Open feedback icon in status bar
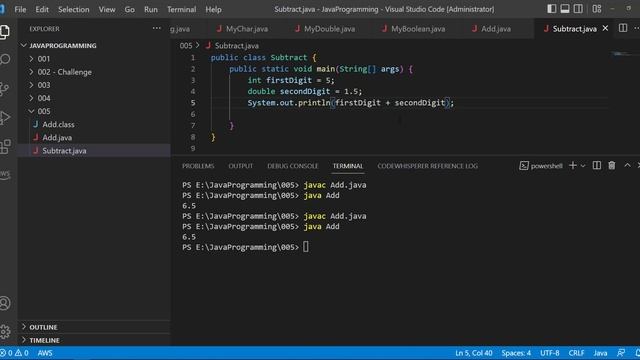Viewport: 640px width, 360px height. click(621, 353)
